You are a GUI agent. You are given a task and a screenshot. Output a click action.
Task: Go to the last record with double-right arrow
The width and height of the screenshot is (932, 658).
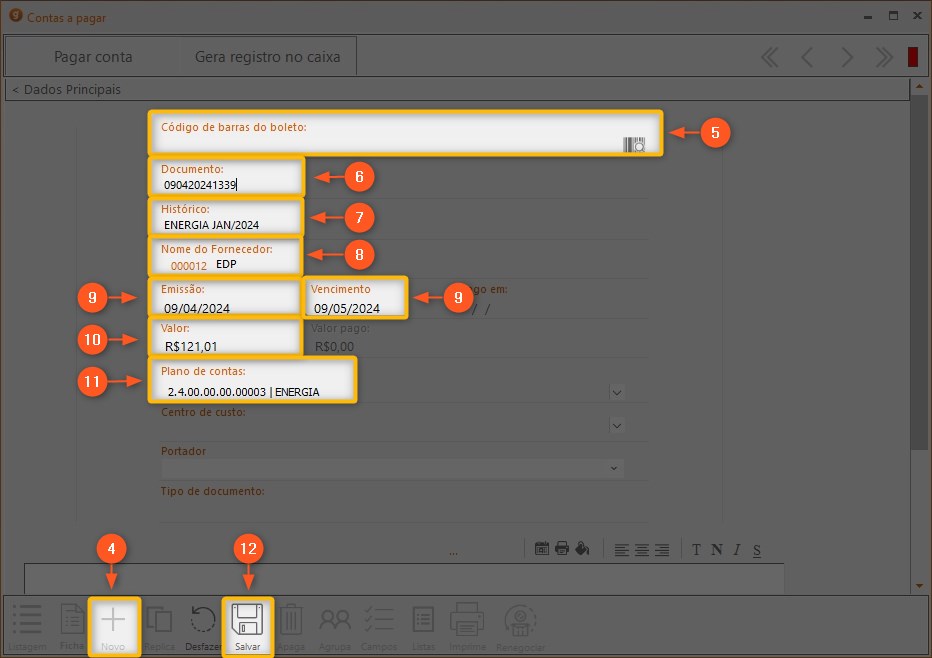[884, 57]
